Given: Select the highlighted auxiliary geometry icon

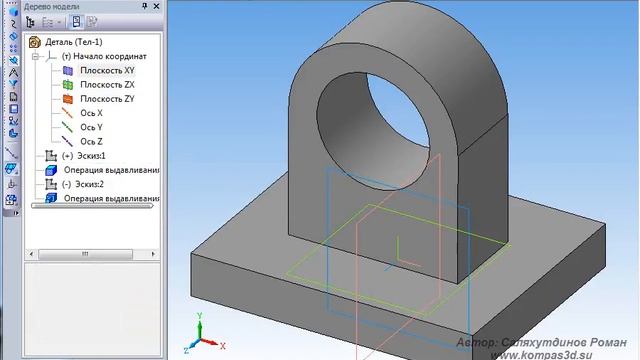Looking at the screenshot, I should 13,60.
